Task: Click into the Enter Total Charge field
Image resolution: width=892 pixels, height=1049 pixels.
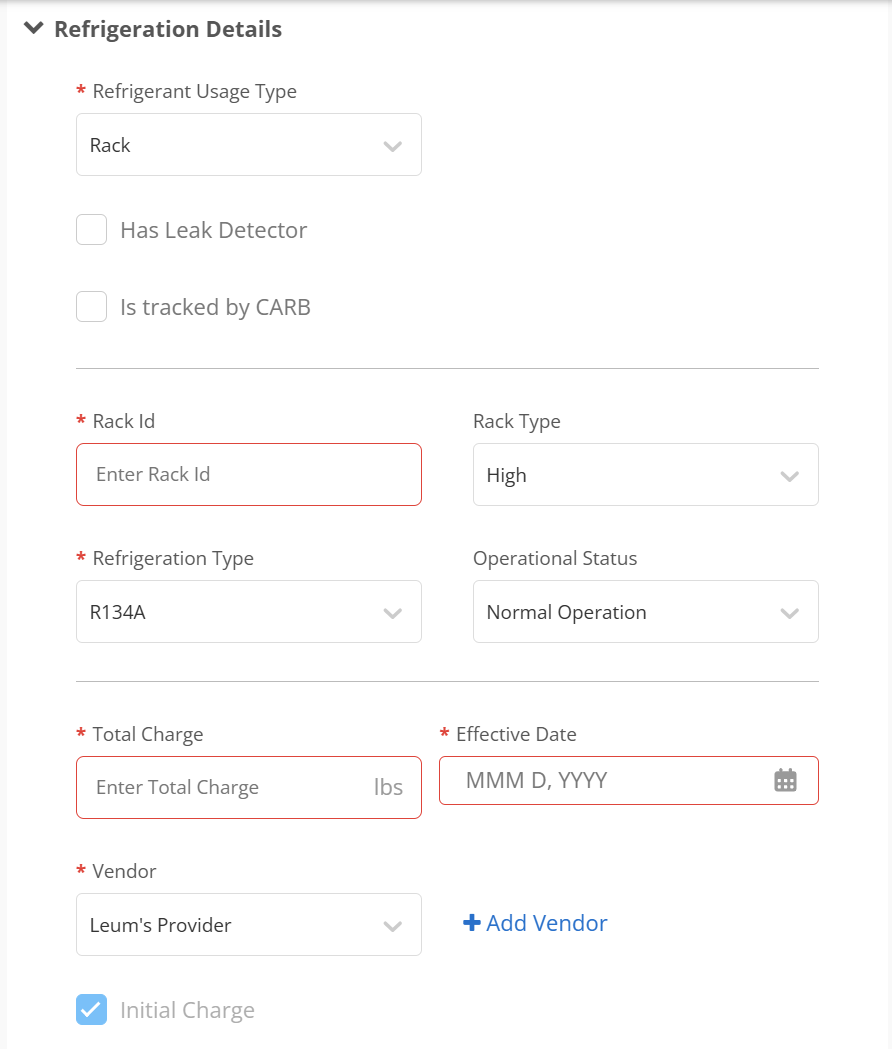Action: tap(225, 788)
